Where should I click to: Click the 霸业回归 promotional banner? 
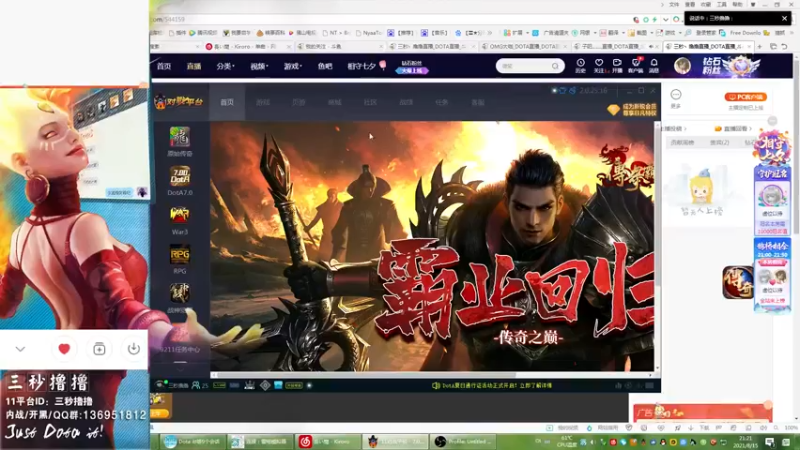pyautogui.click(x=432, y=246)
